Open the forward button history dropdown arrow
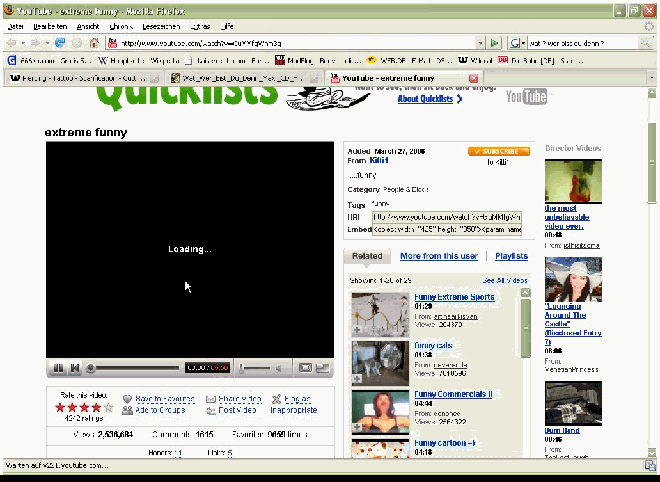This screenshot has width=660, height=482. (x=47, y=43)
